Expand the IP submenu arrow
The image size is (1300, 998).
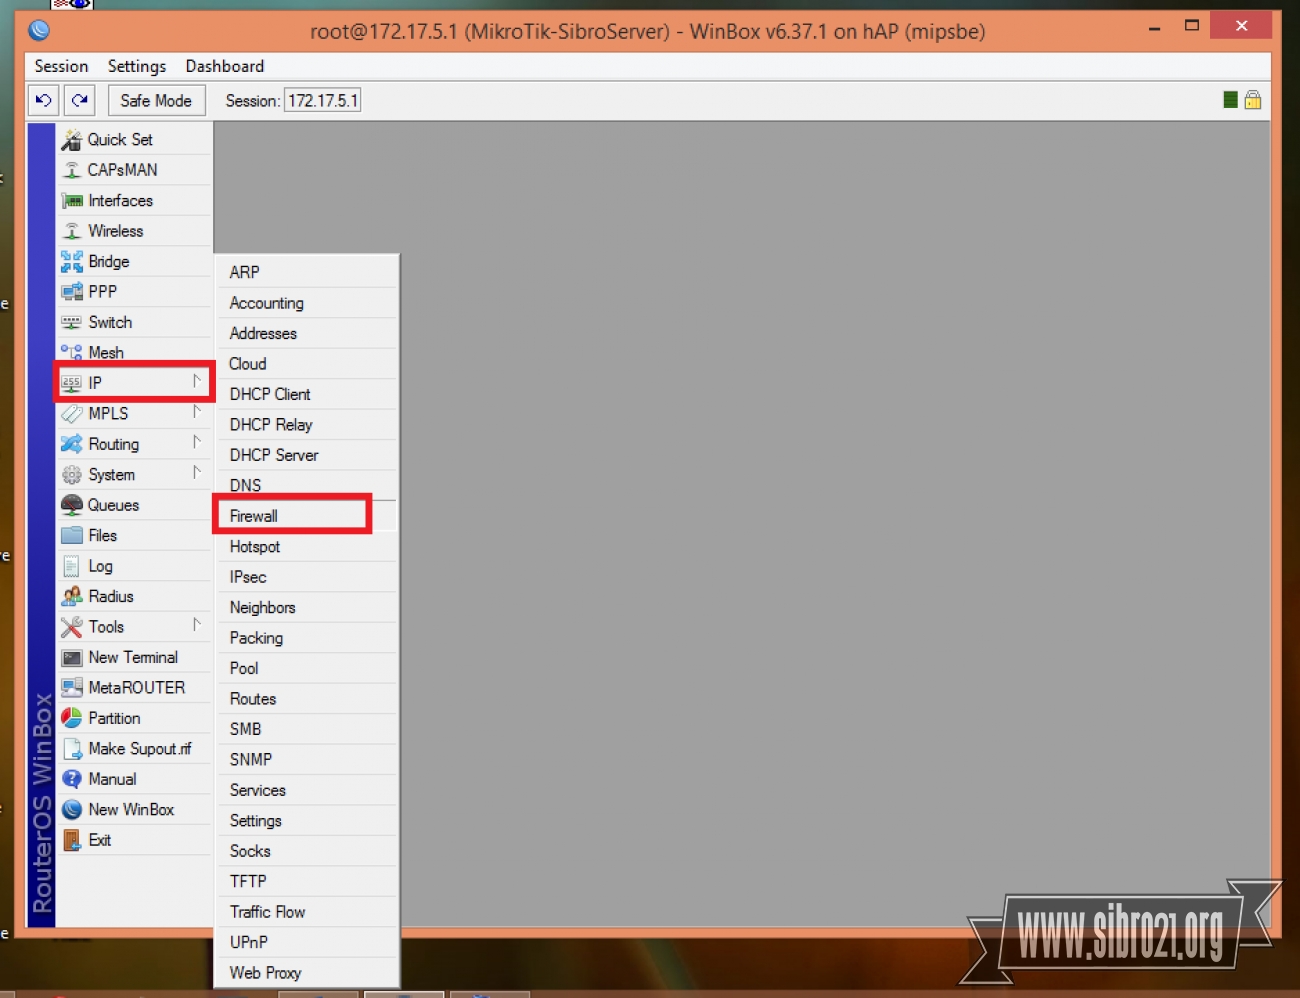197,381
